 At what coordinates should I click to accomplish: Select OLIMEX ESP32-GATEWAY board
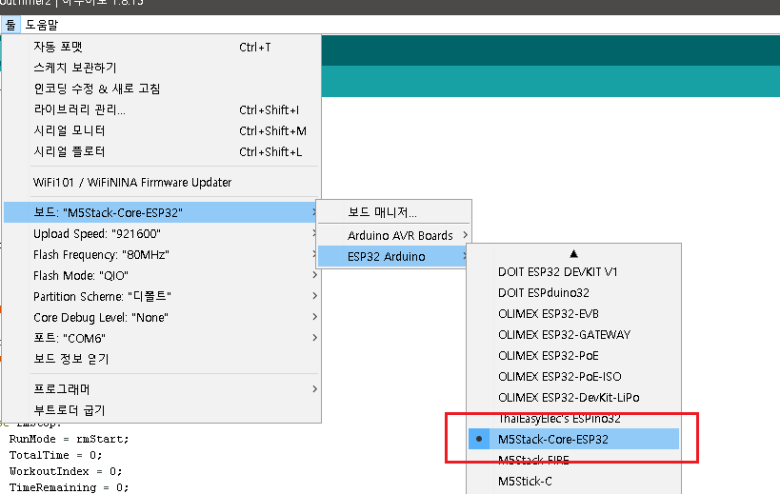(x=574, y=335)
